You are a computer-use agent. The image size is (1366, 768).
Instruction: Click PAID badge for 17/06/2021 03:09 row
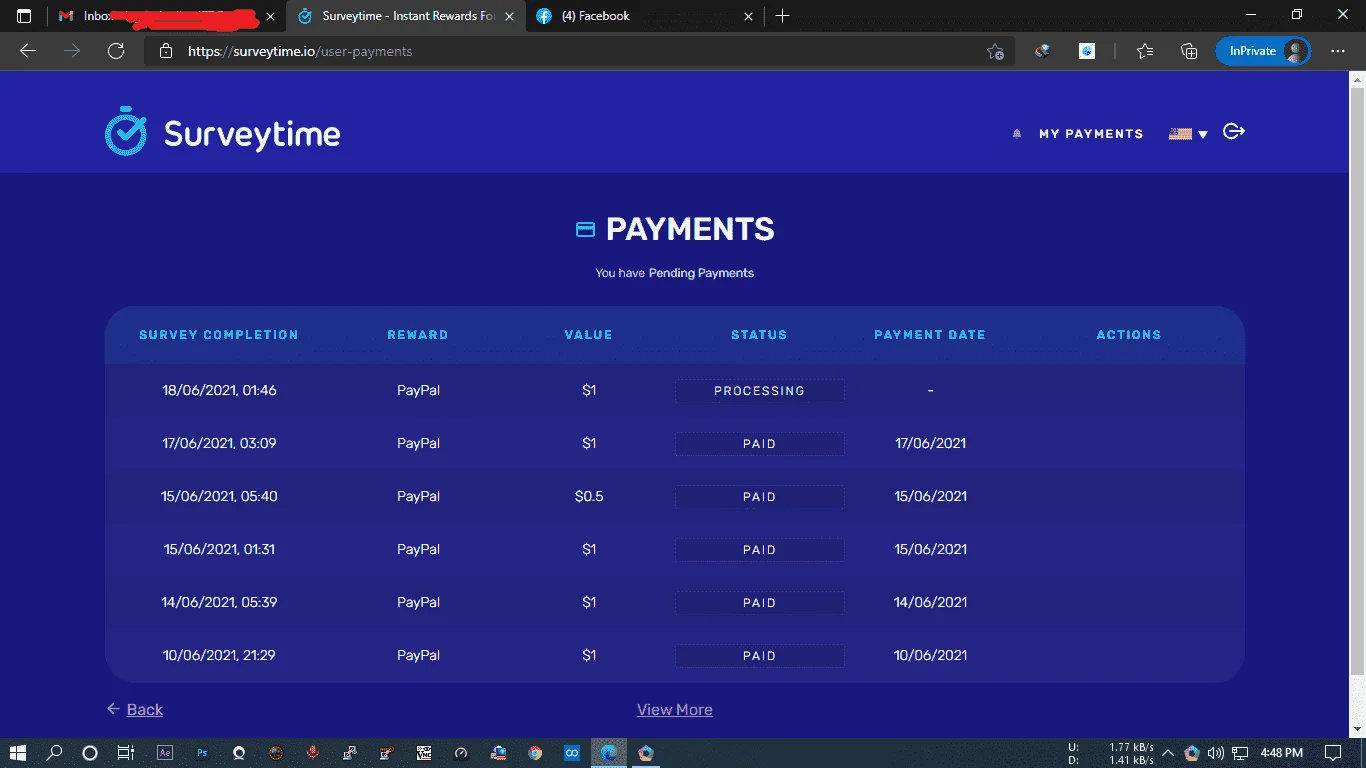(x=760, y=444)
